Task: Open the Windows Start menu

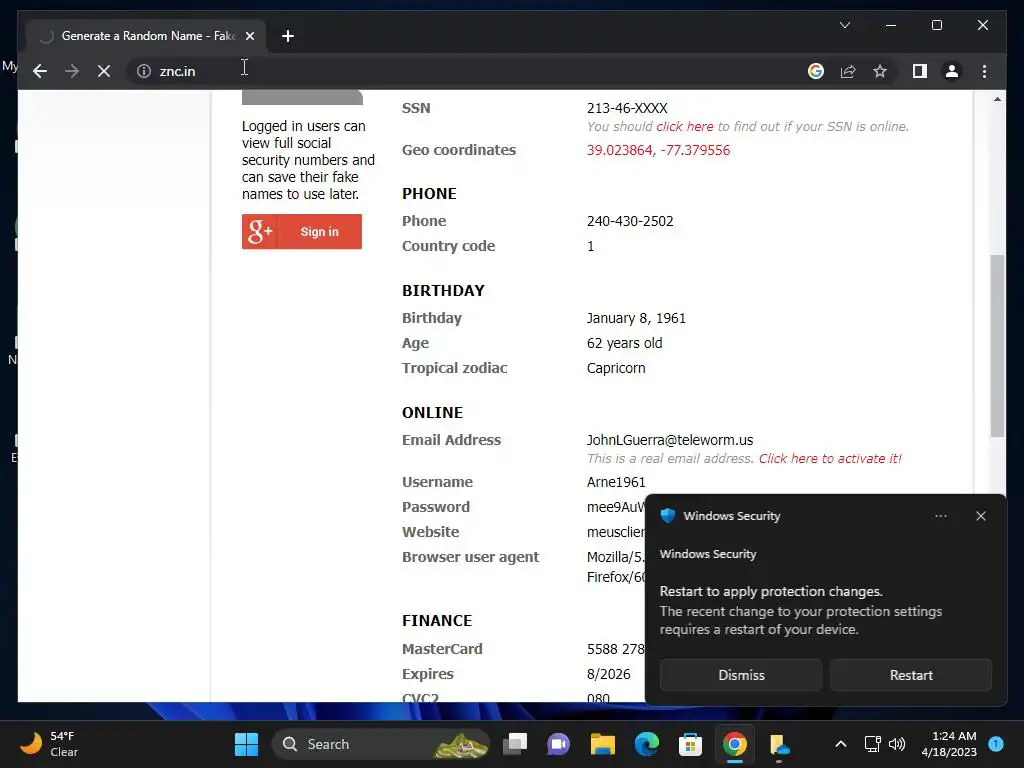Action: [x=246, y=744]
